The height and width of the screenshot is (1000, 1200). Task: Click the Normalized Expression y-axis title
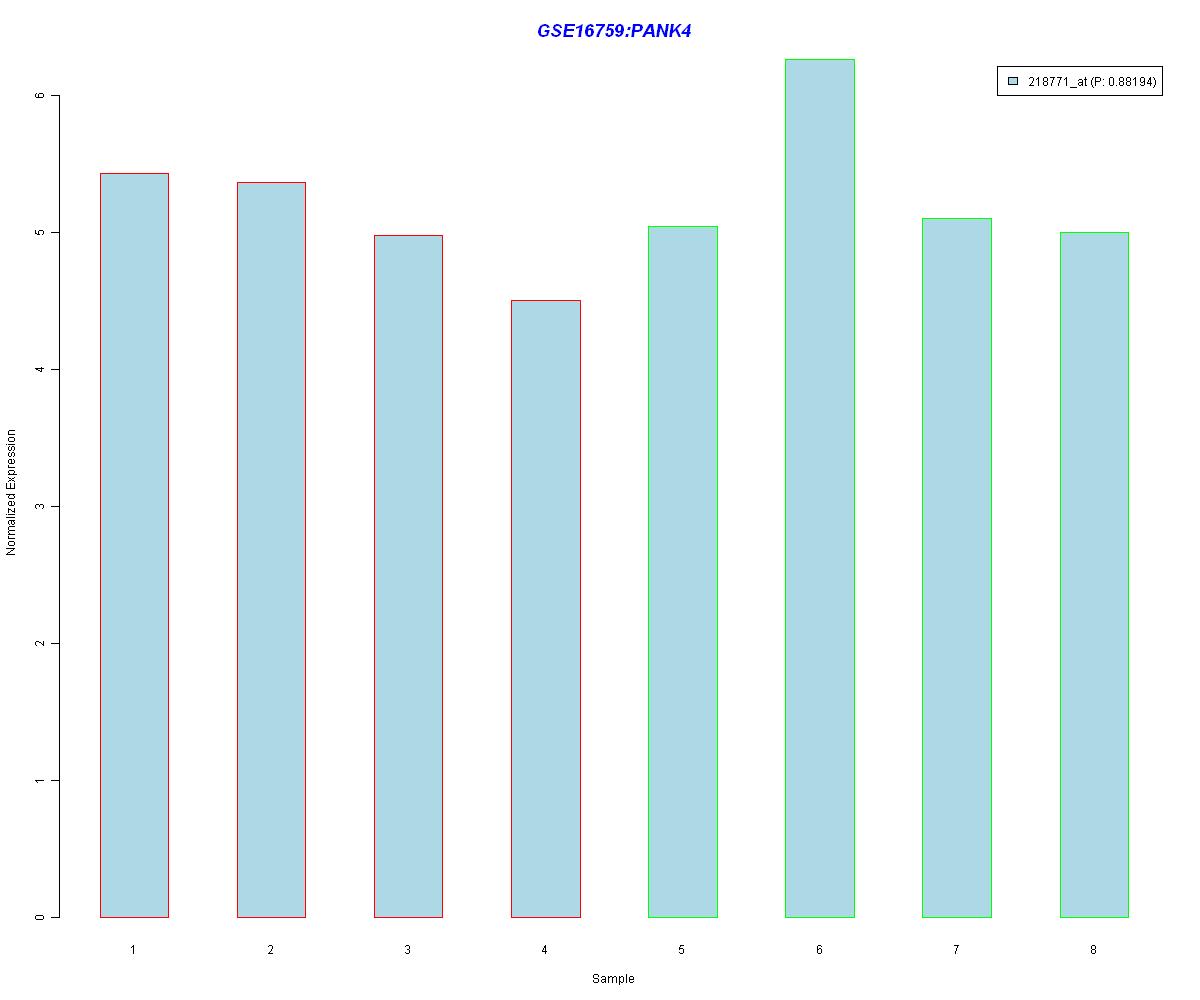12,492
